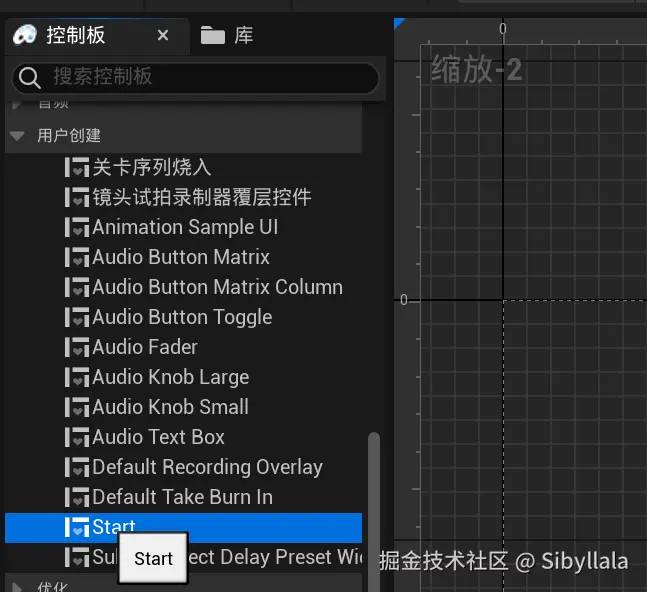
Task: Focus the 搜索控制板 search field
Action: pyautogui.click(x=196, y=78)
